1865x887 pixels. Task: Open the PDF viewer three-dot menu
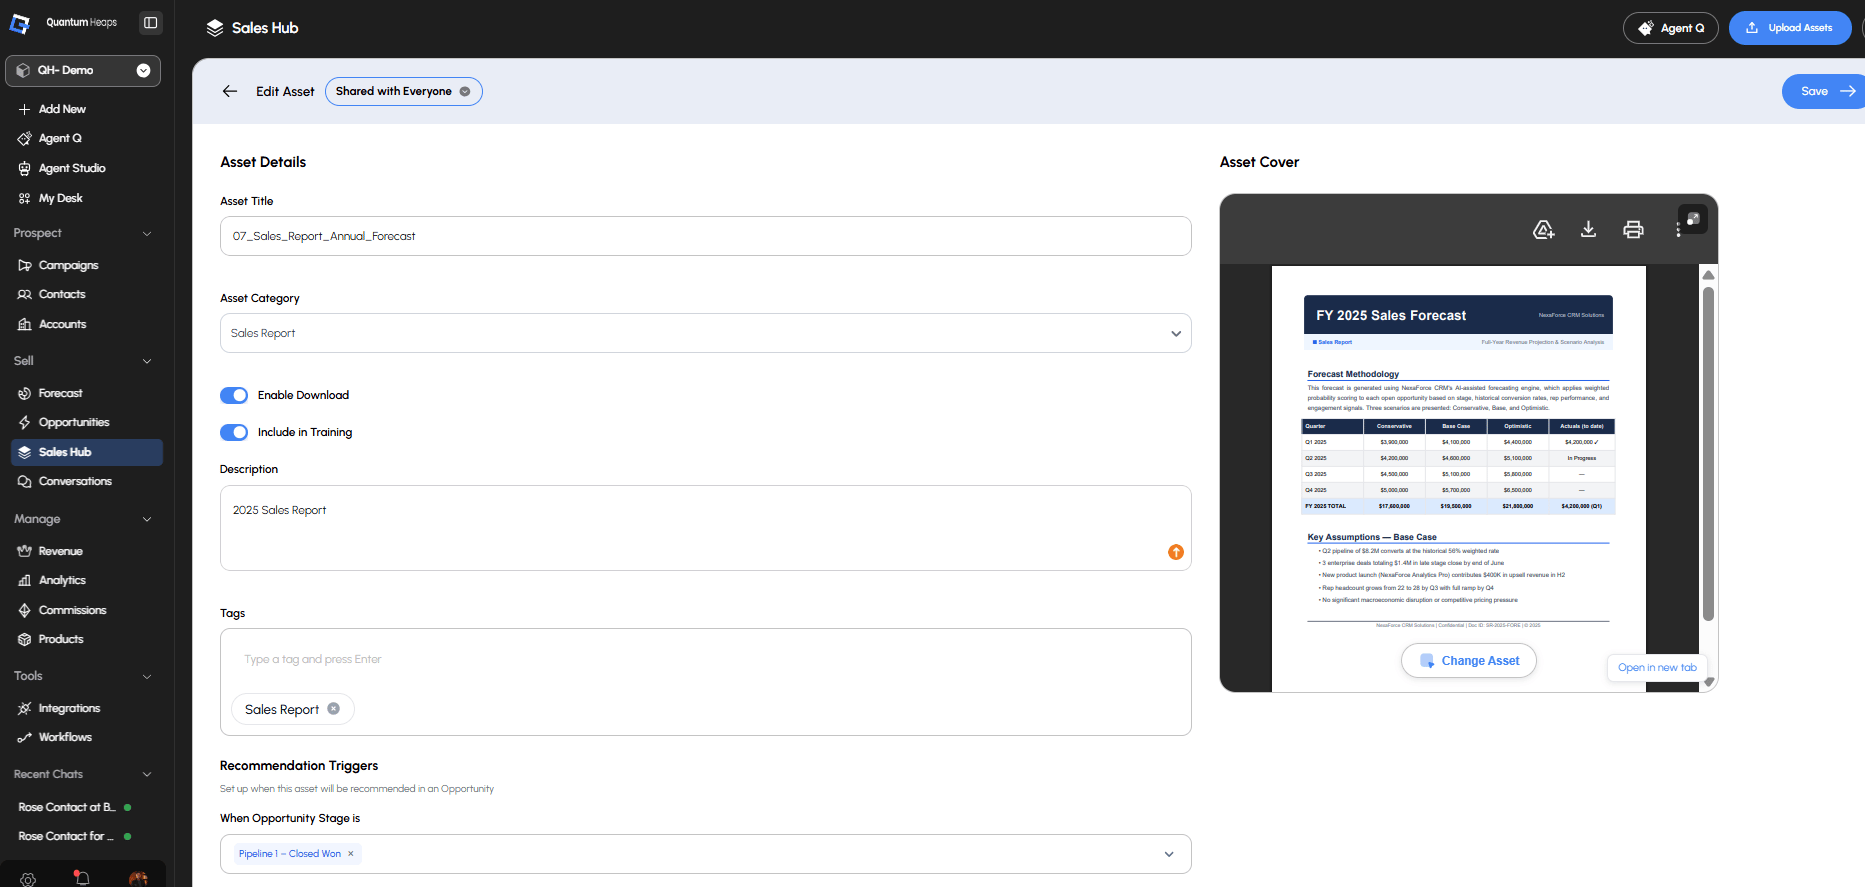coord(1677,230)
